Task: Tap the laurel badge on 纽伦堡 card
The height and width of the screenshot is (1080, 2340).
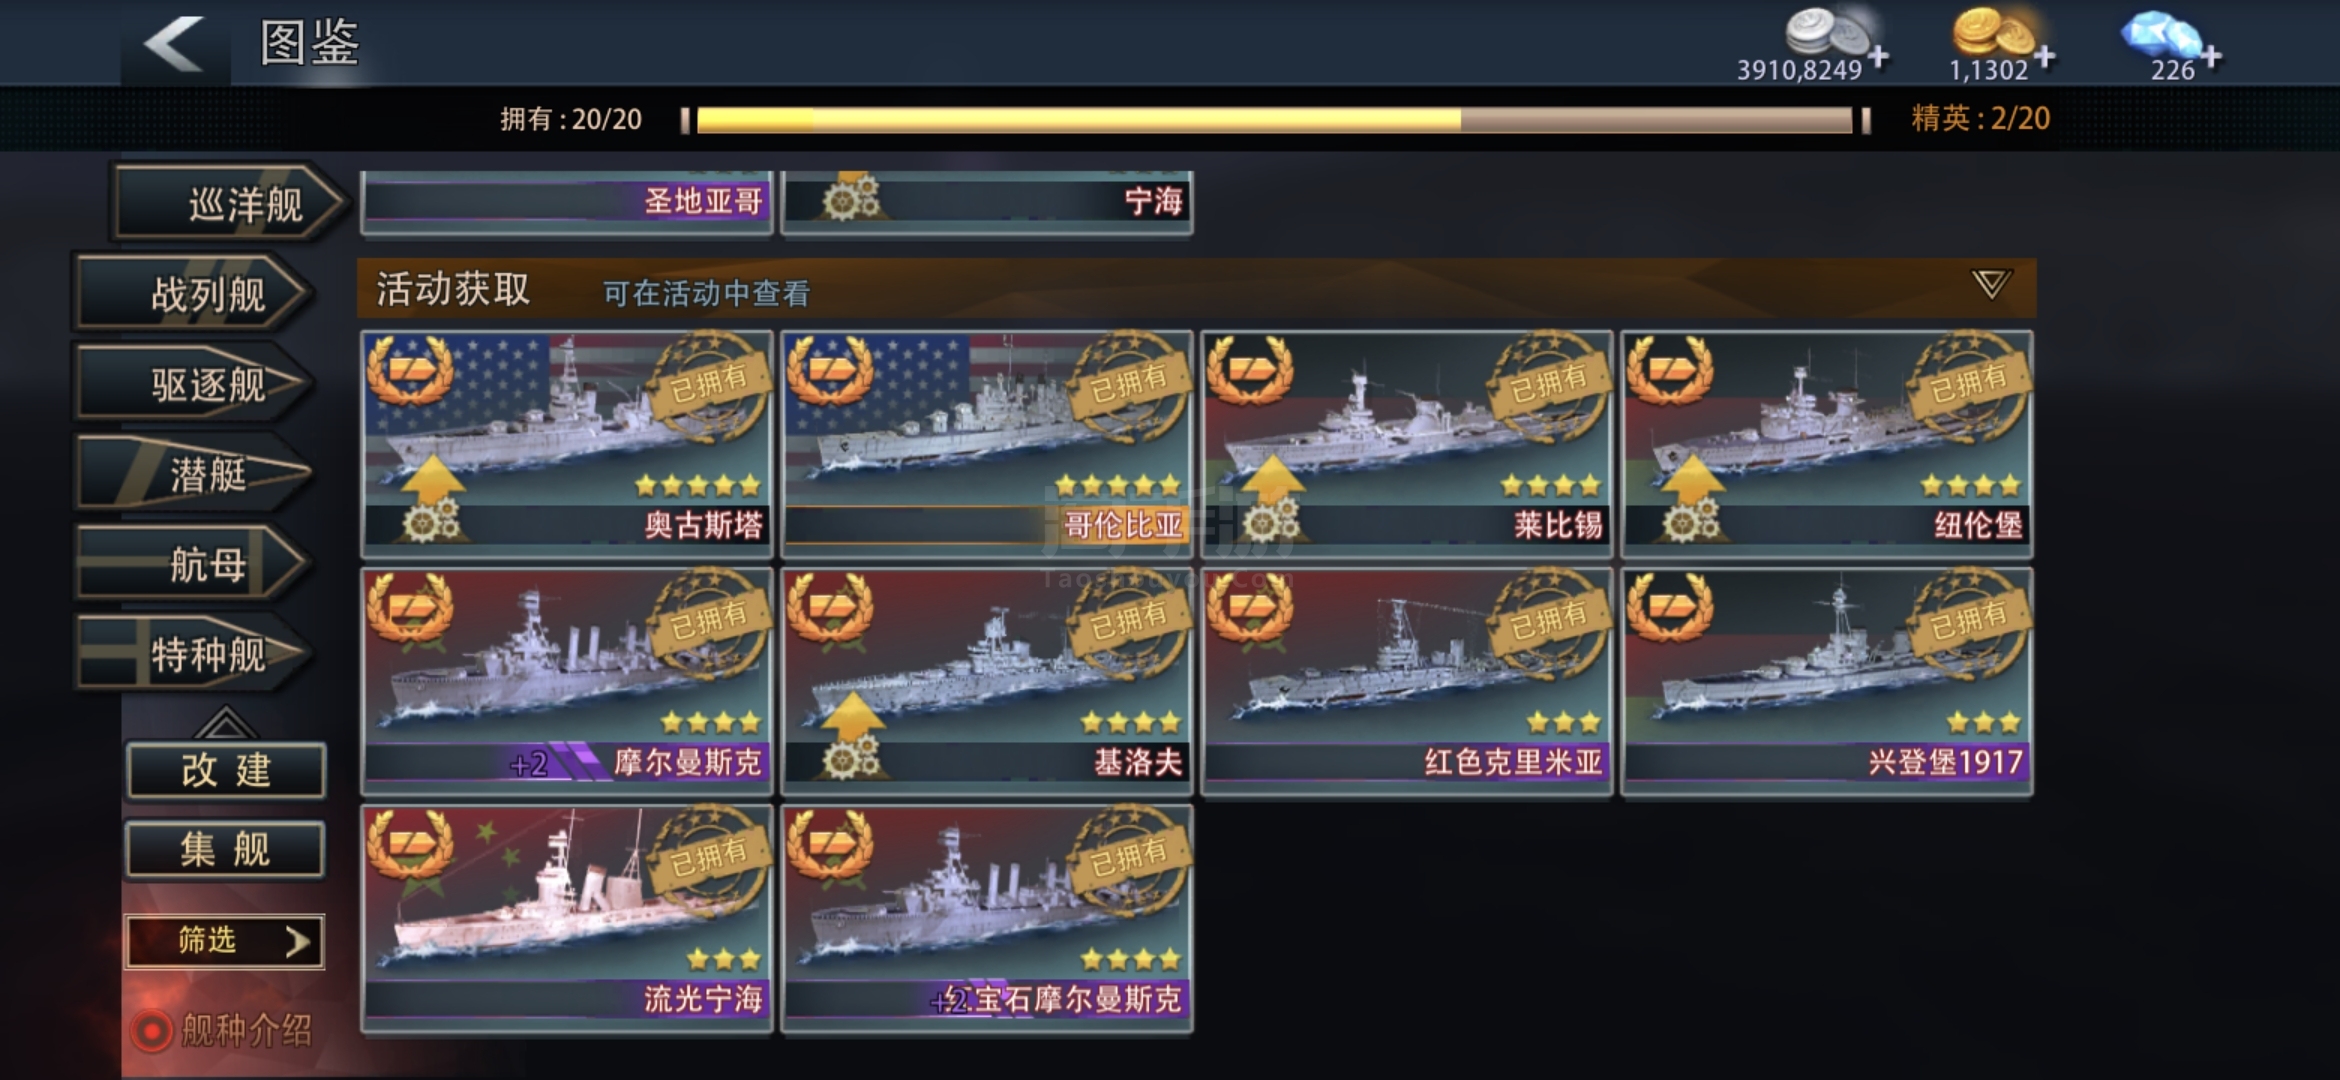Action: [x=1669, y=370]
